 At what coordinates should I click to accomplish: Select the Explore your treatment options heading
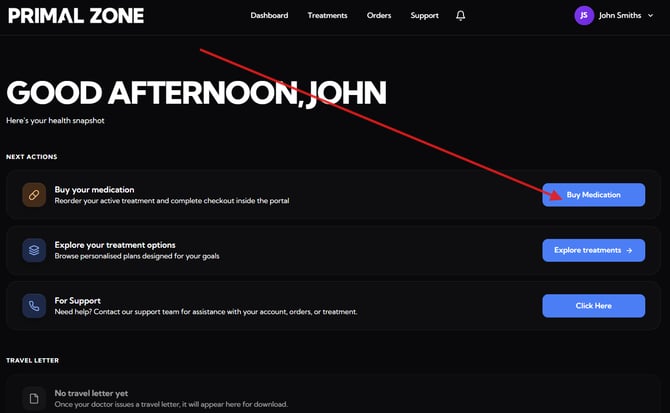tap(114, 245)
